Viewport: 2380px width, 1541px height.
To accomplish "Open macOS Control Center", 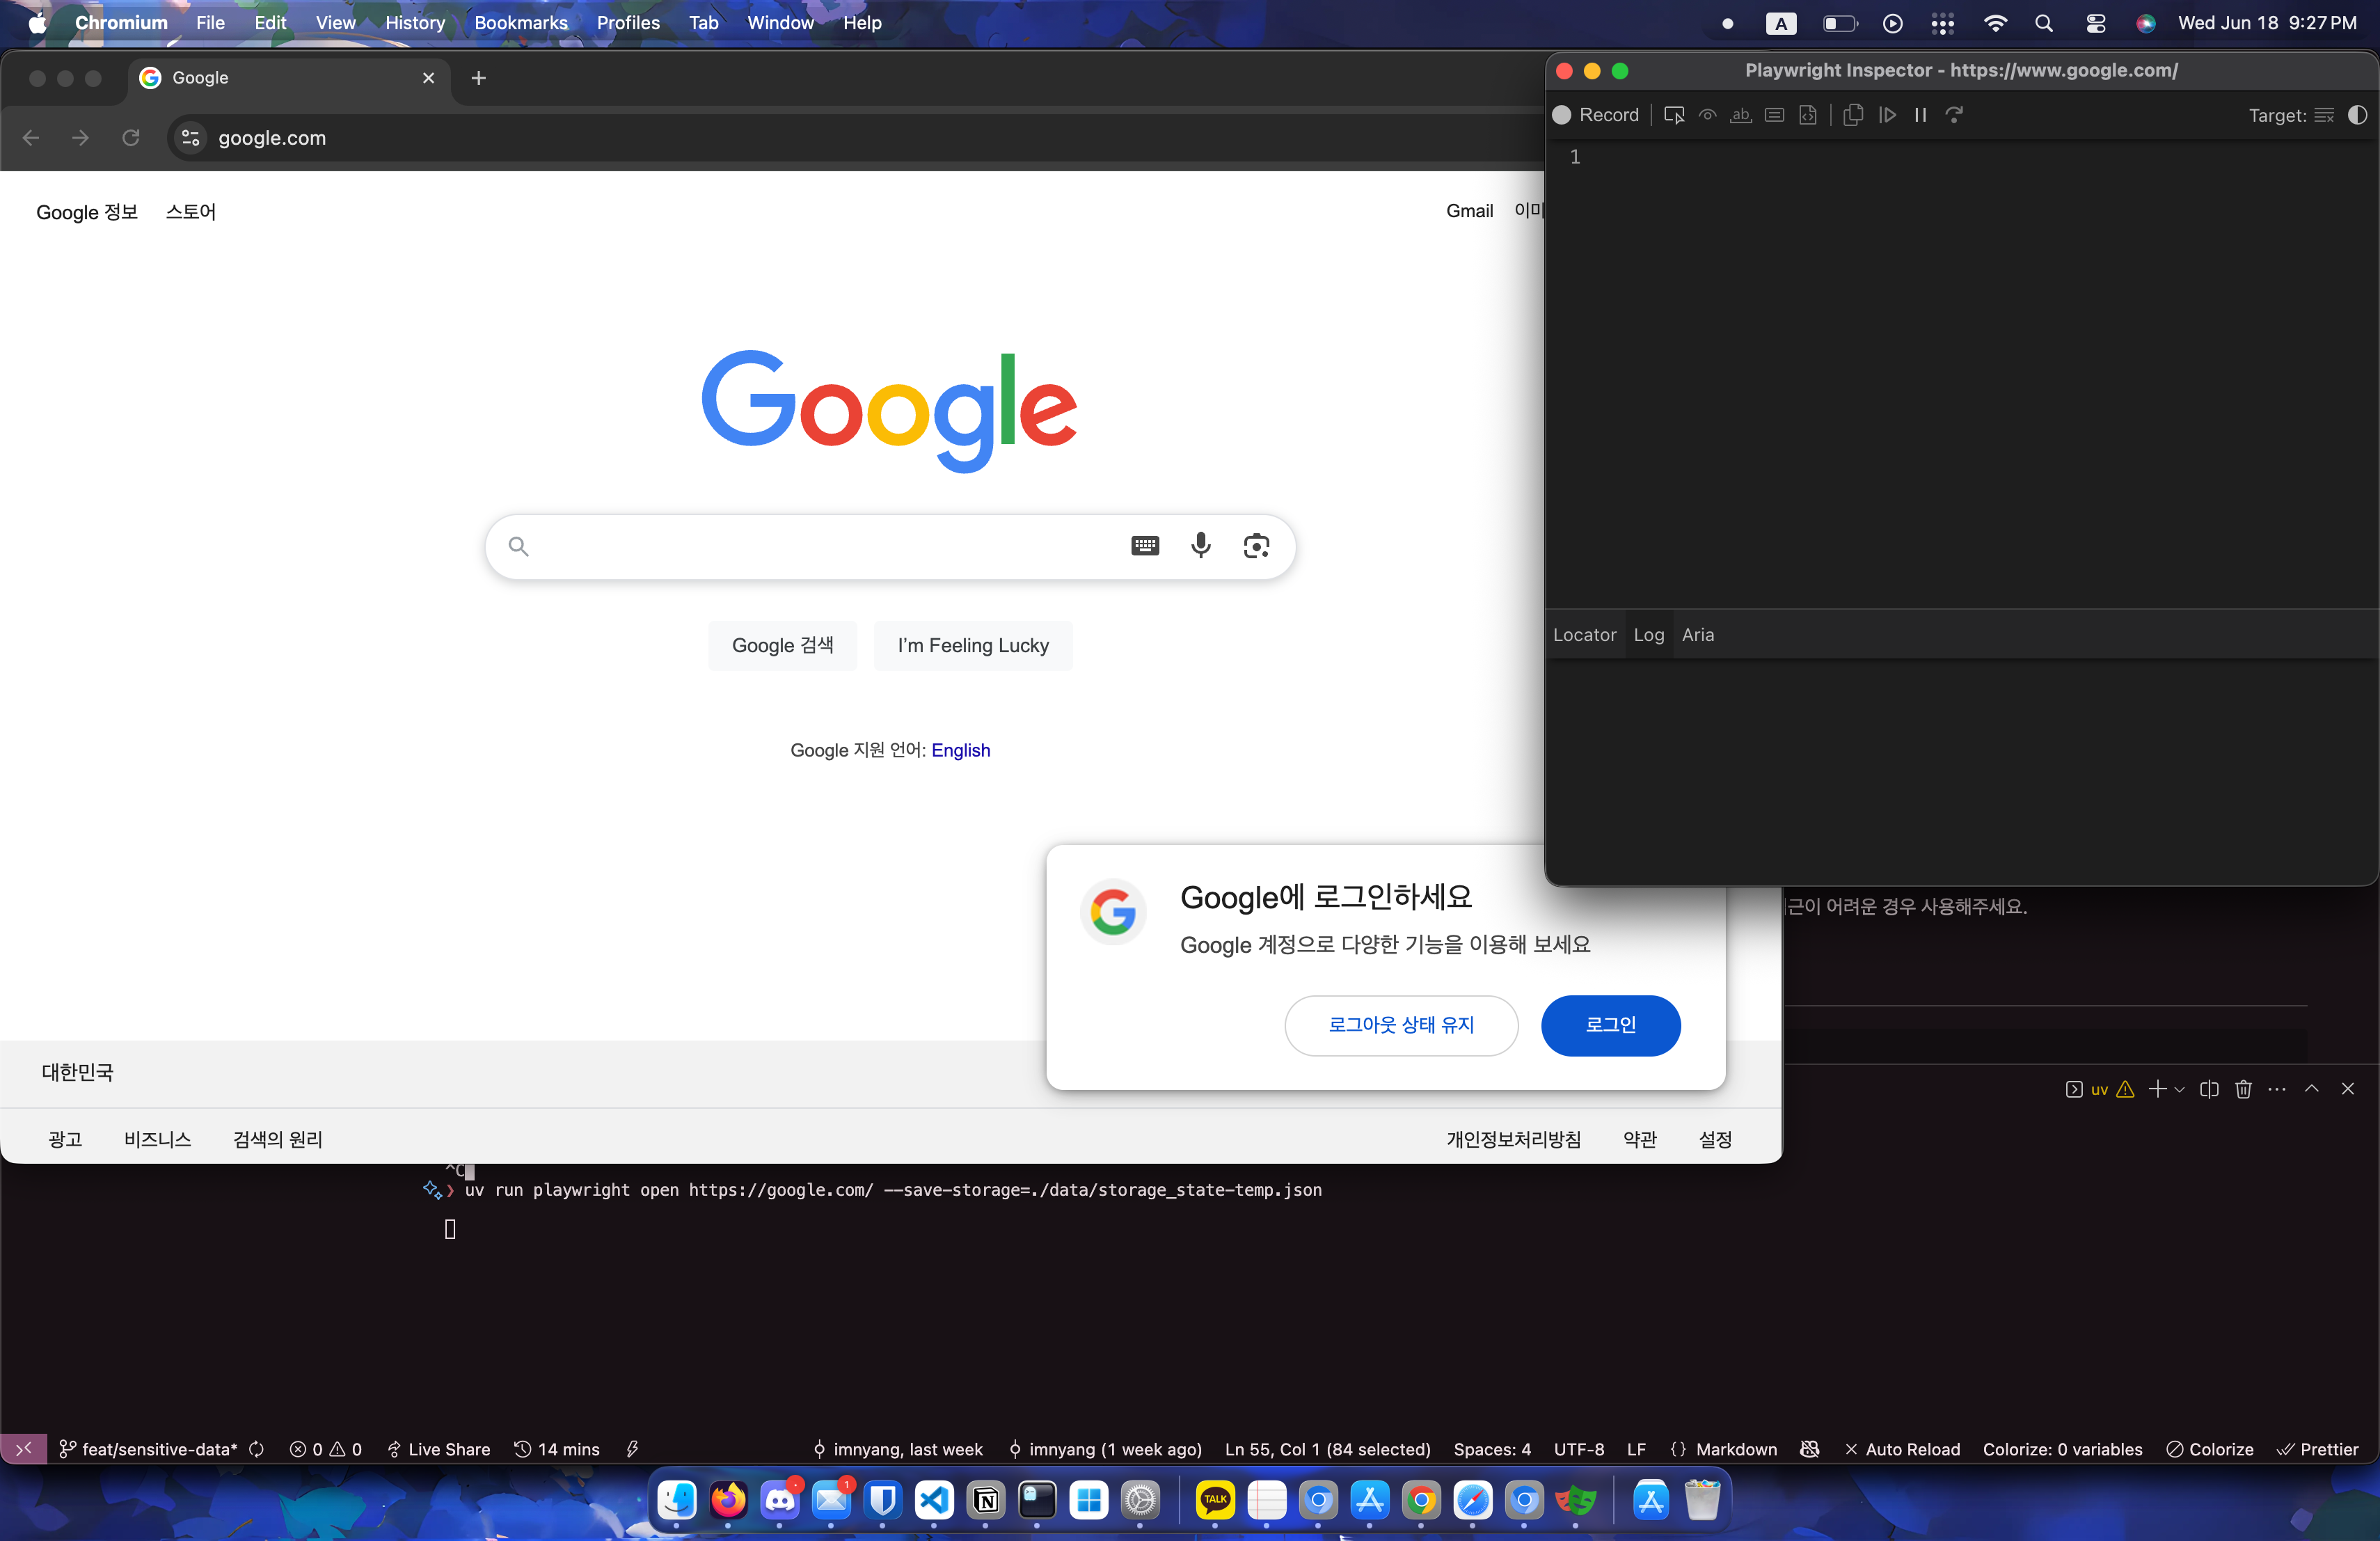I will pyautogui.click(x=2095, y=23).
